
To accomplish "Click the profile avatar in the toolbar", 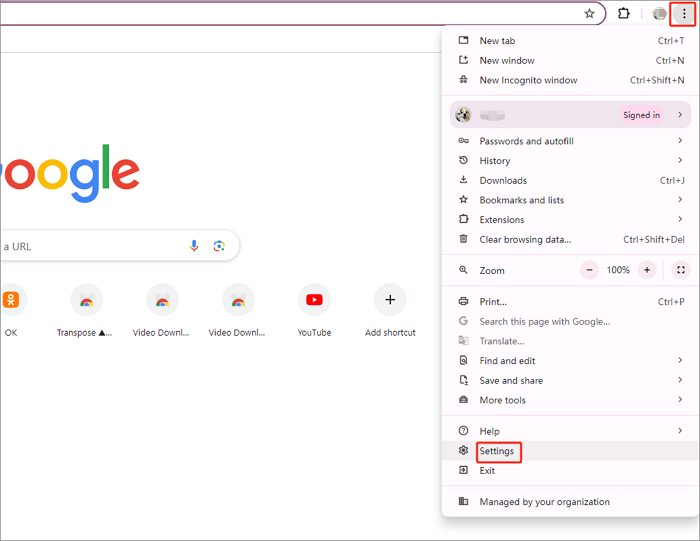I will pos(659,14).
